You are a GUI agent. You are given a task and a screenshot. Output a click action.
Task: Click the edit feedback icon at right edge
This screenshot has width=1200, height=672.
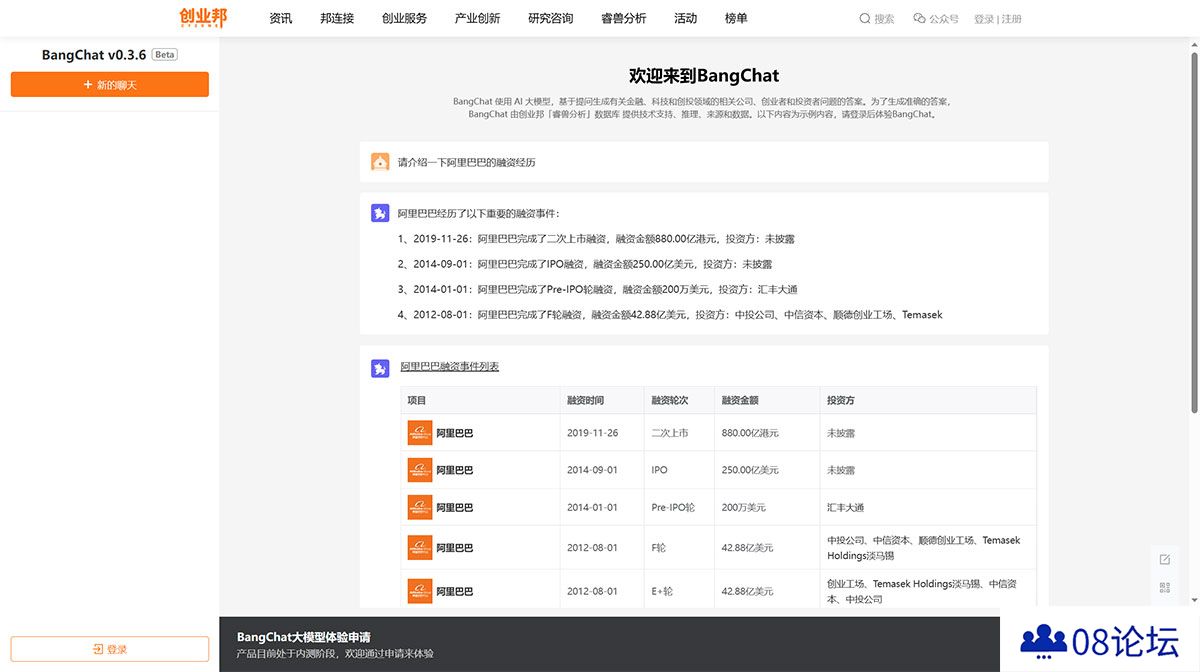click(x=1164, y=560)
